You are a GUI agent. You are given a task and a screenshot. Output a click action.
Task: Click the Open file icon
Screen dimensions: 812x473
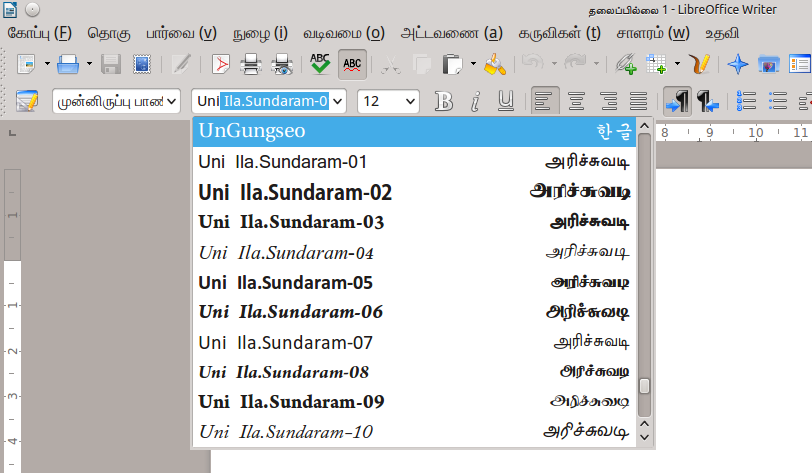click(x=68, y=64)
